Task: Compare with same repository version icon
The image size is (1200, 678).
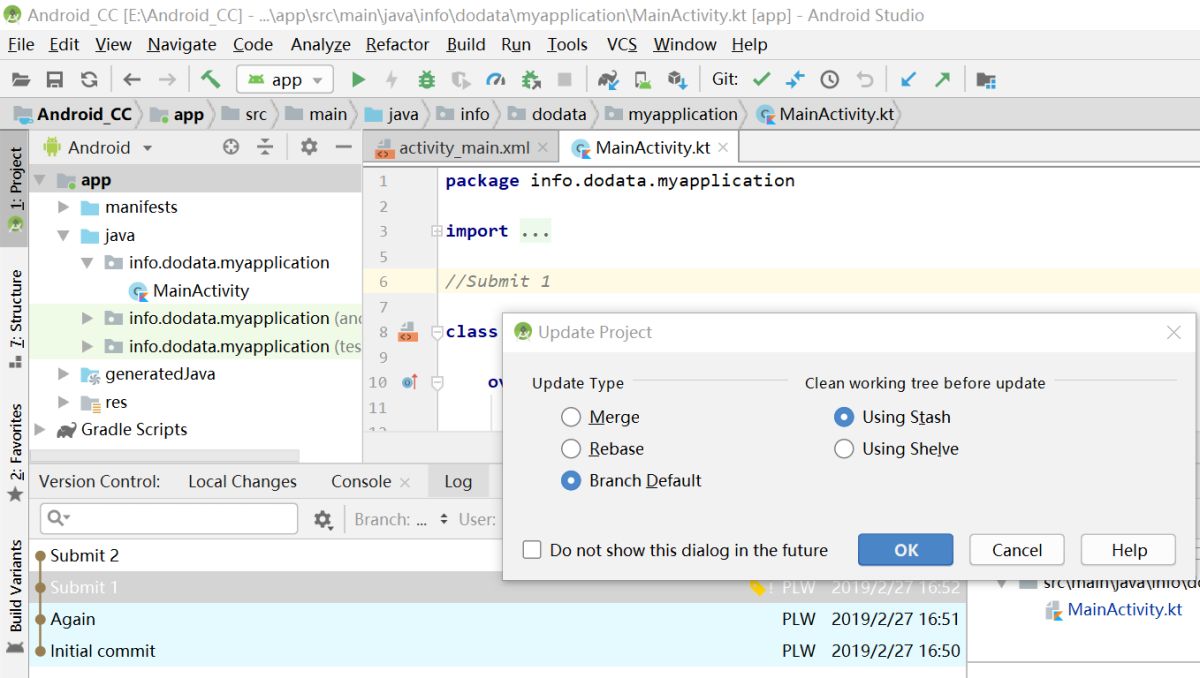Action: click(796, 80)
